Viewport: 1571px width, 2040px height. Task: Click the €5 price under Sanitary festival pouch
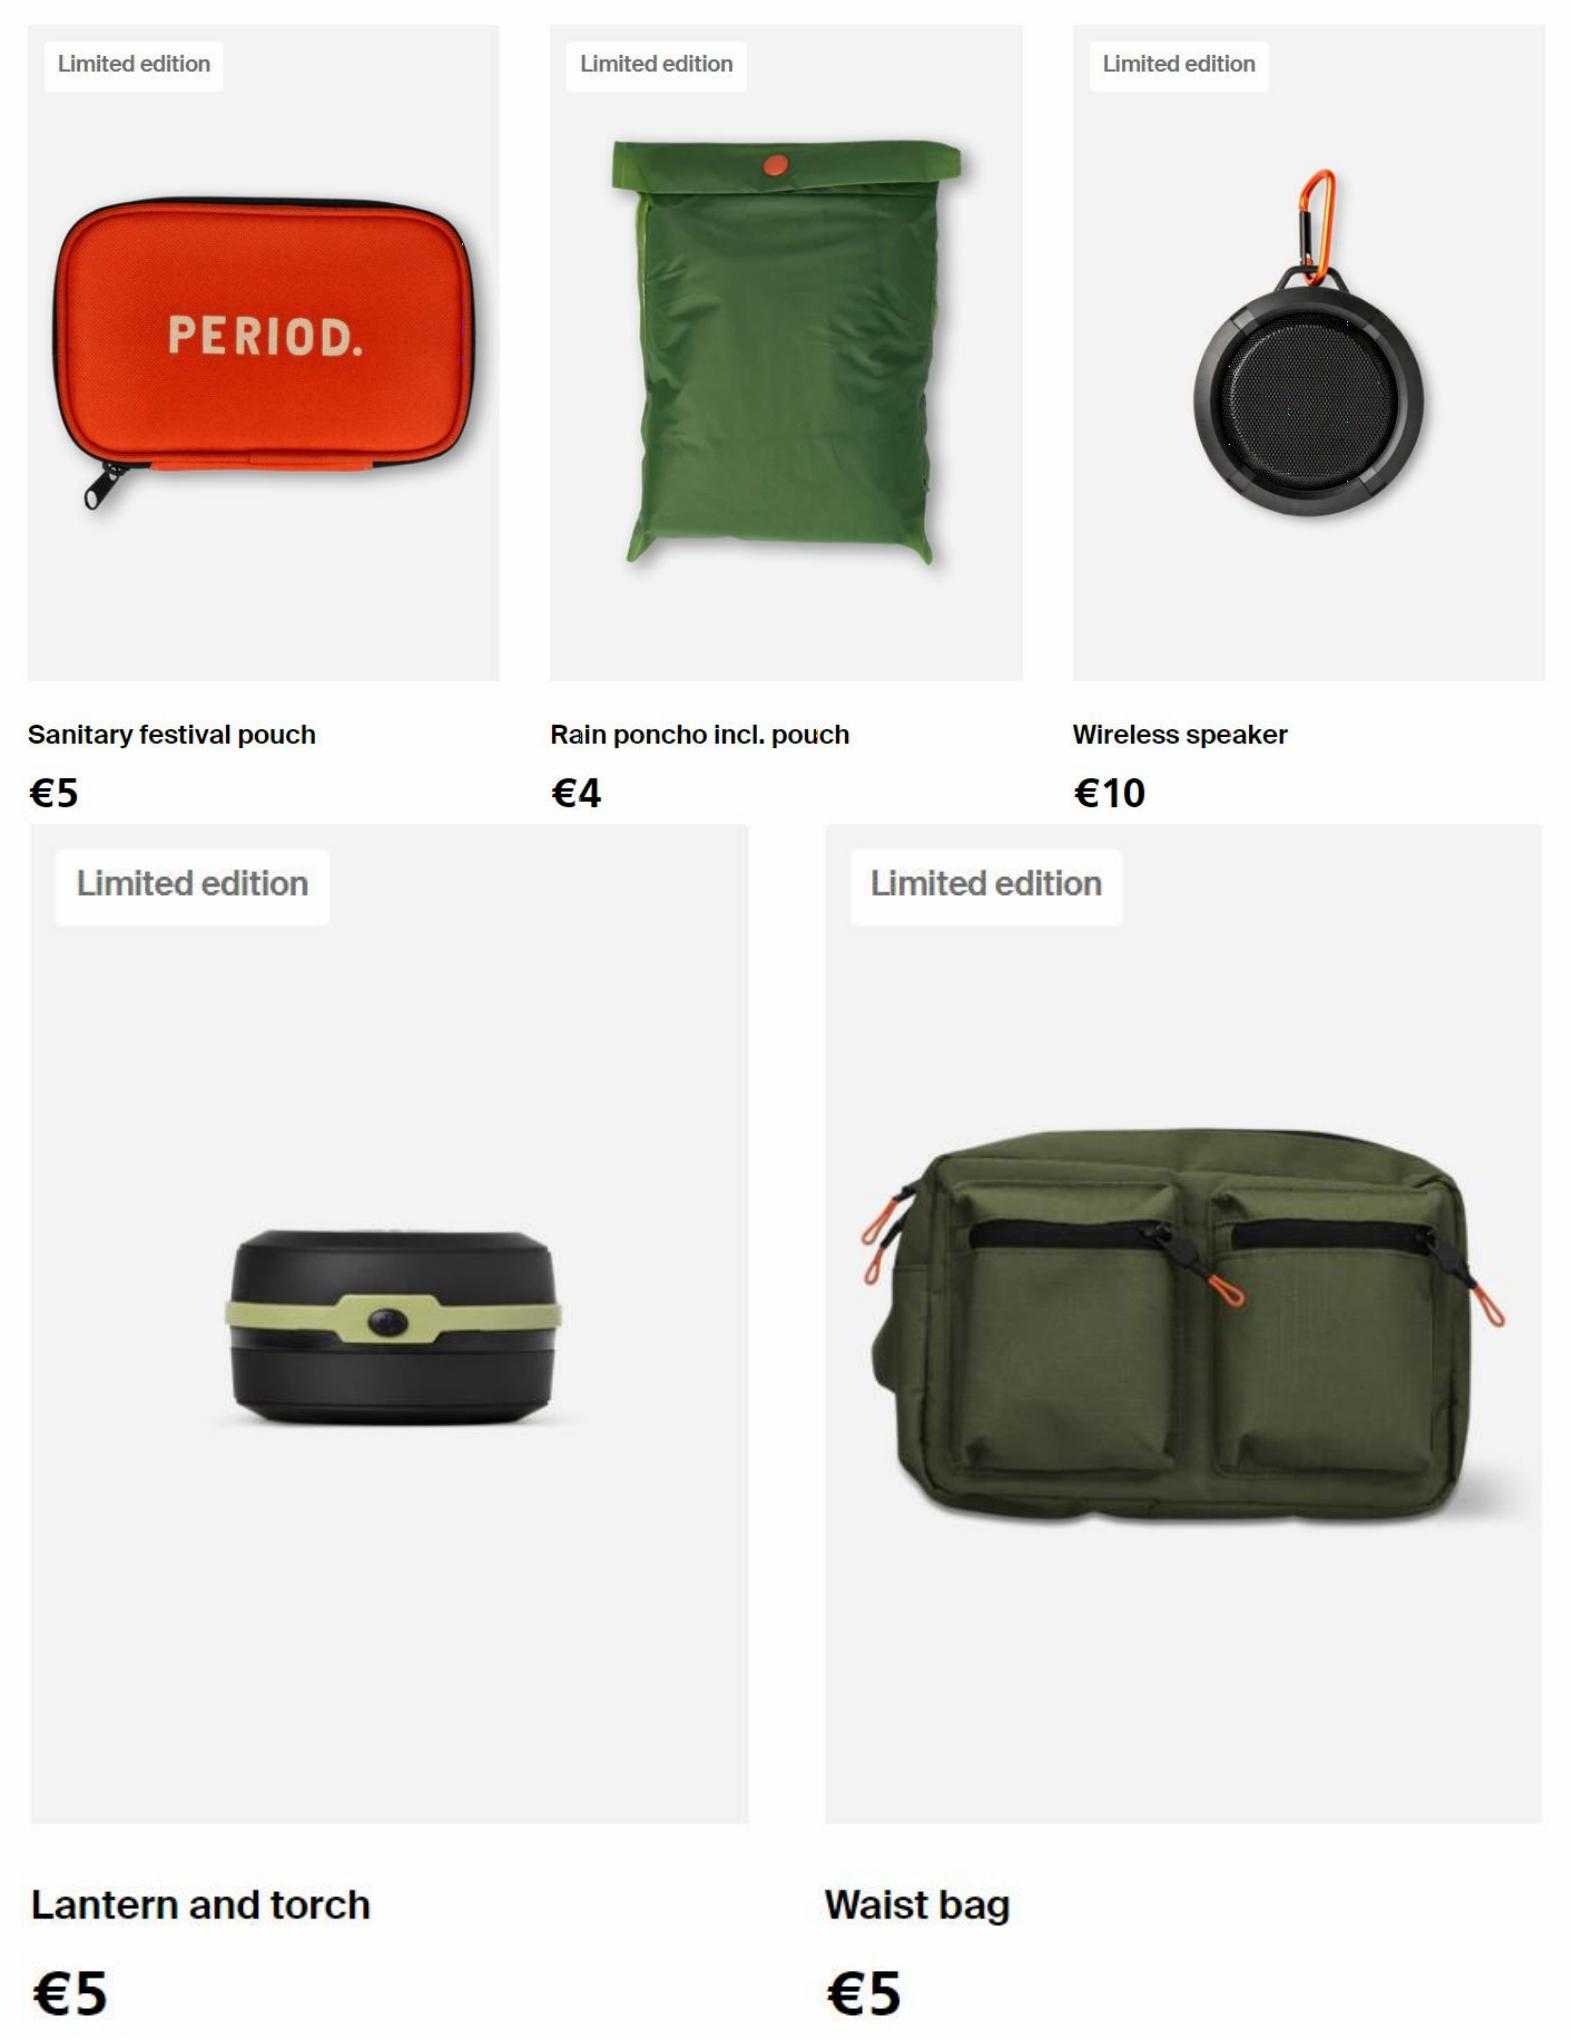(x=54, y=793)
